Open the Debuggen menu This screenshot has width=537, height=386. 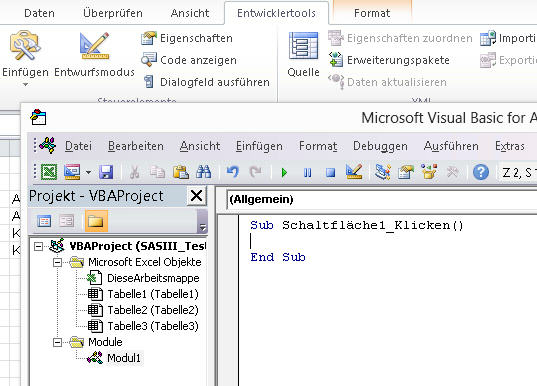click(380, 146)
